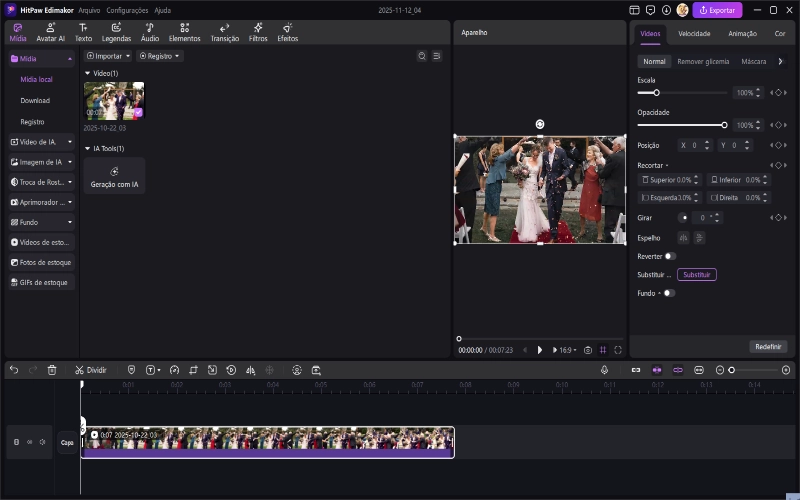The width and height of the screenshot is (800, 500).
Task: Open the Arquivo menu
Action: [89, 10]
